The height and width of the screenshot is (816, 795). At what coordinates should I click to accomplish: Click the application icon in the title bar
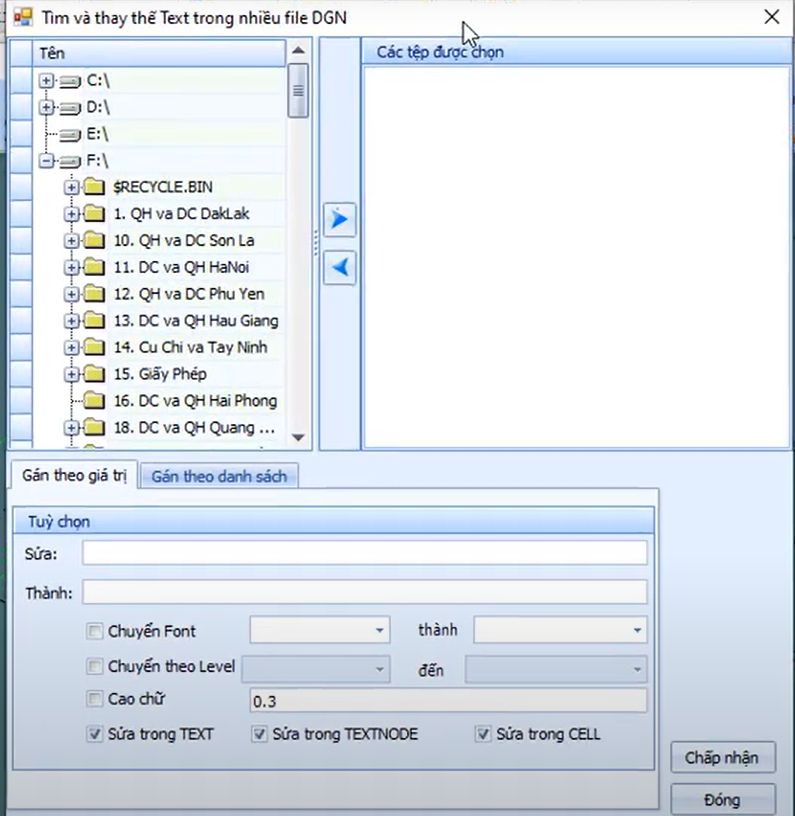tap(23, 18)
